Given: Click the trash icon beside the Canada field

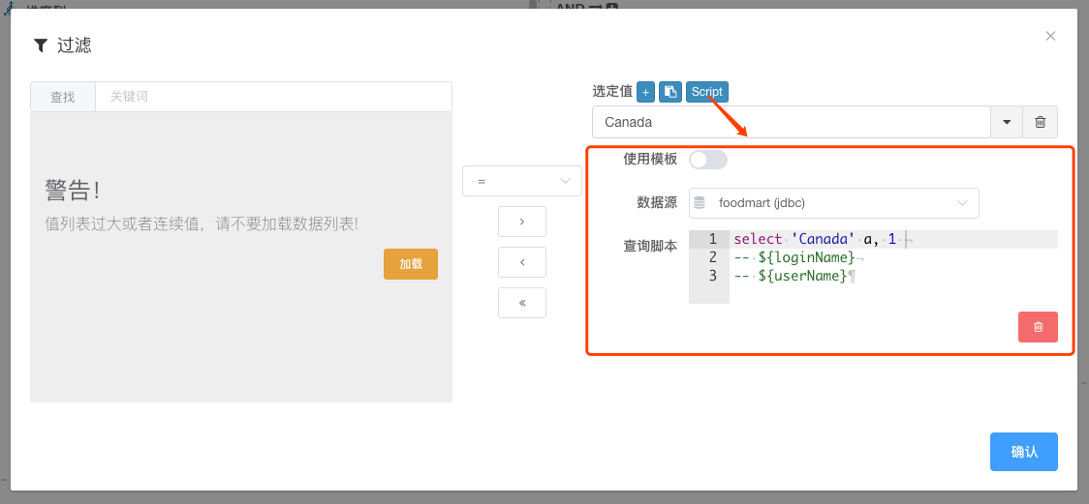Looking at the screenshot, I should (x=1040, y=122).
